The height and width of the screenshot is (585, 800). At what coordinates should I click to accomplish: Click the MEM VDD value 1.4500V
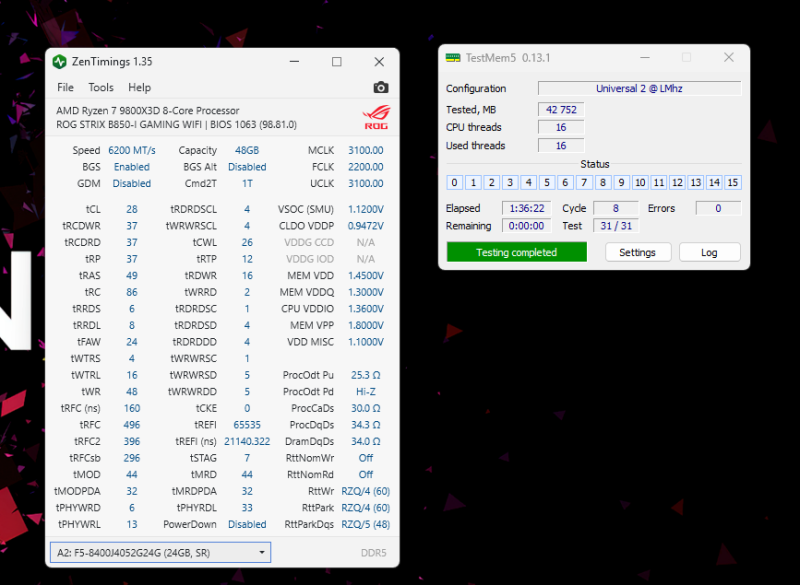click(x=366, y=275)
